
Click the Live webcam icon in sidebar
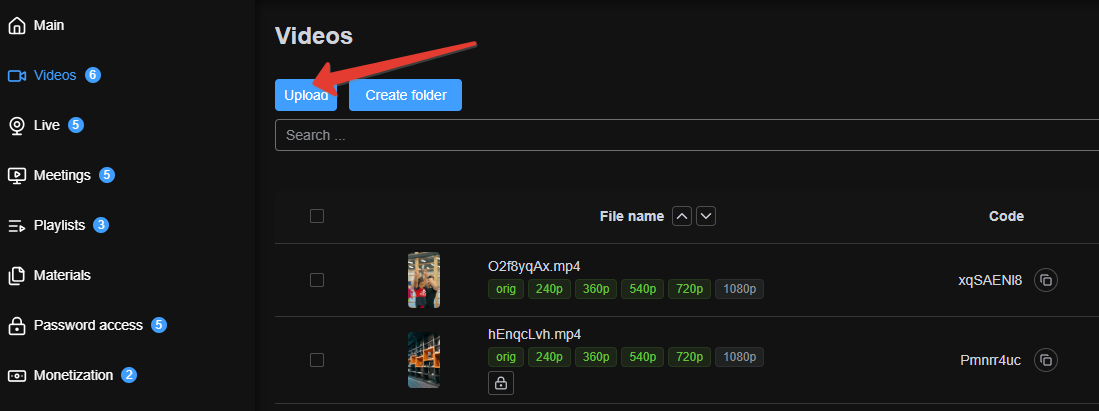17,126
